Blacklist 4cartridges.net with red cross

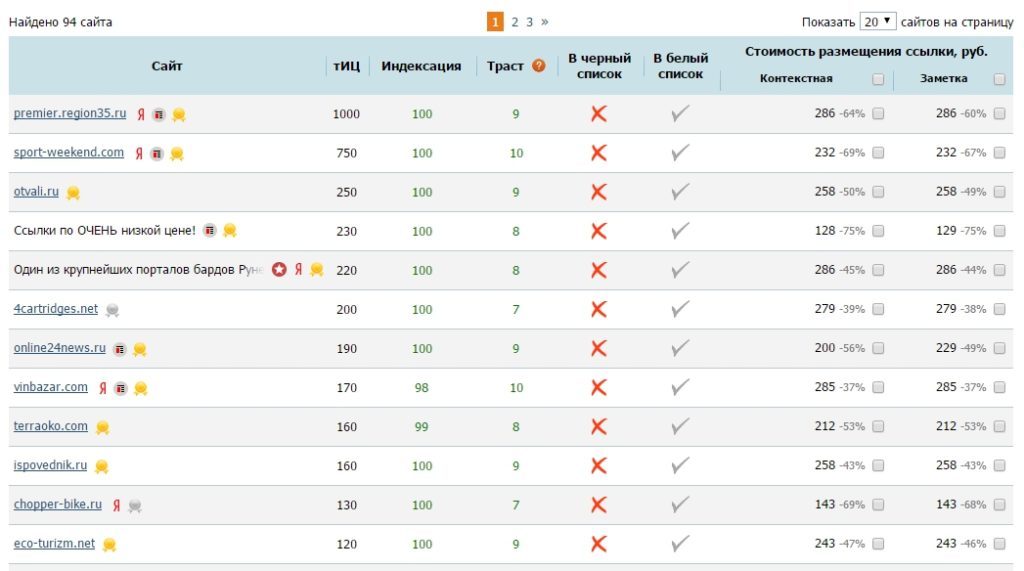click(599, 309)
